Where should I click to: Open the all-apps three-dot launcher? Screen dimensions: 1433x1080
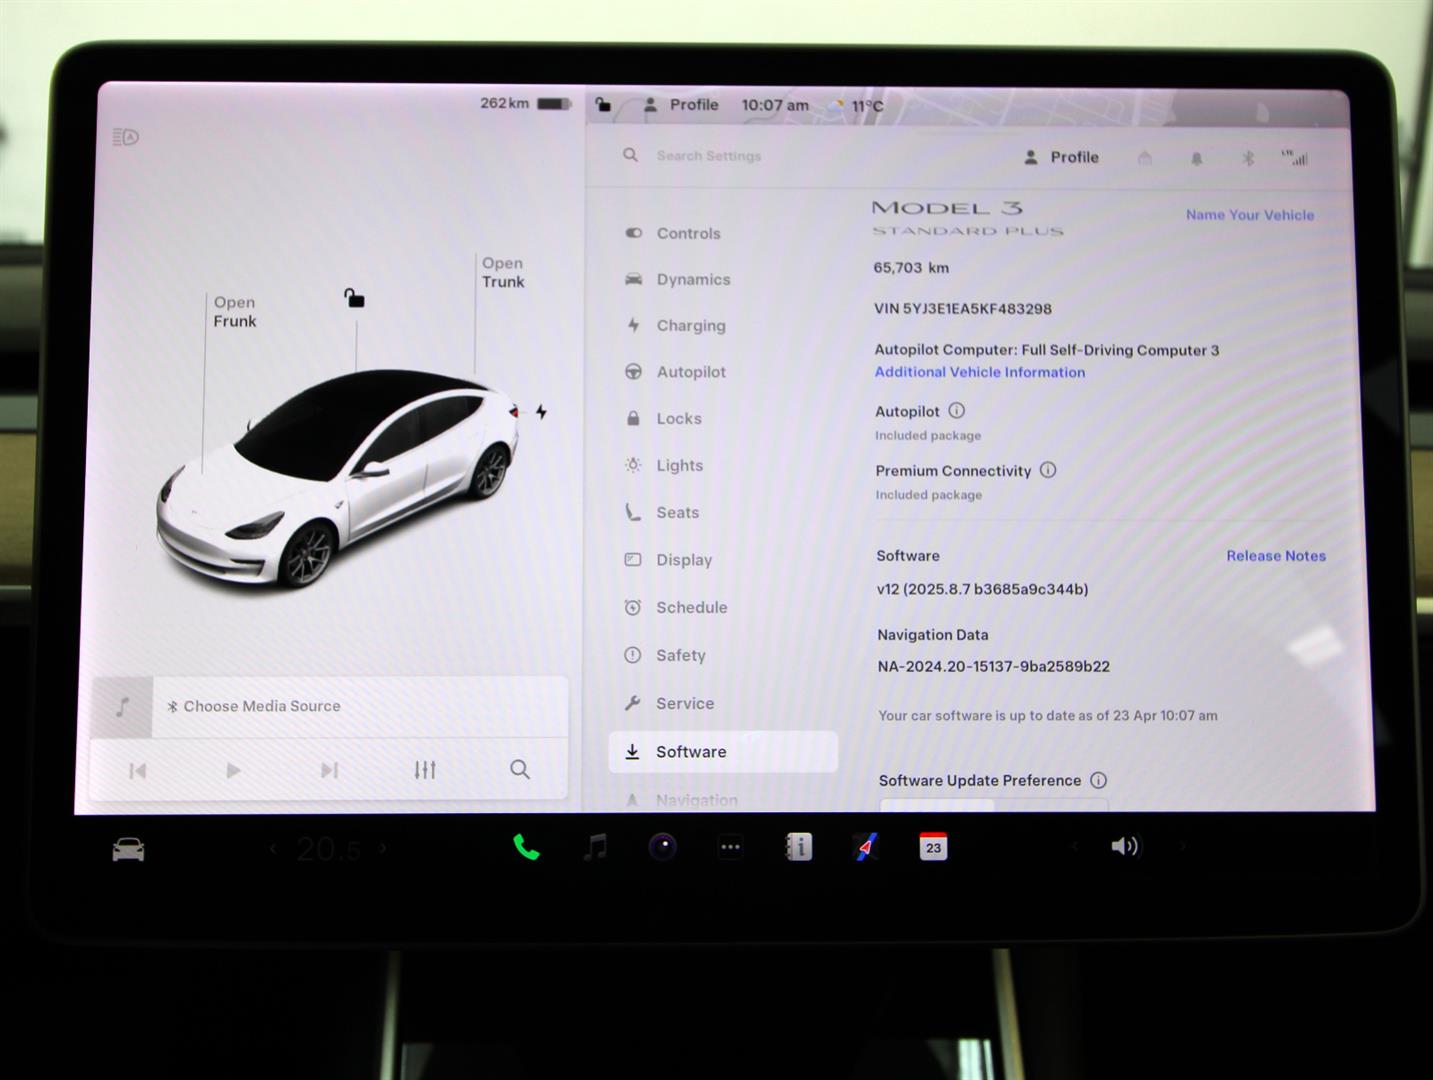coord(731,847)
